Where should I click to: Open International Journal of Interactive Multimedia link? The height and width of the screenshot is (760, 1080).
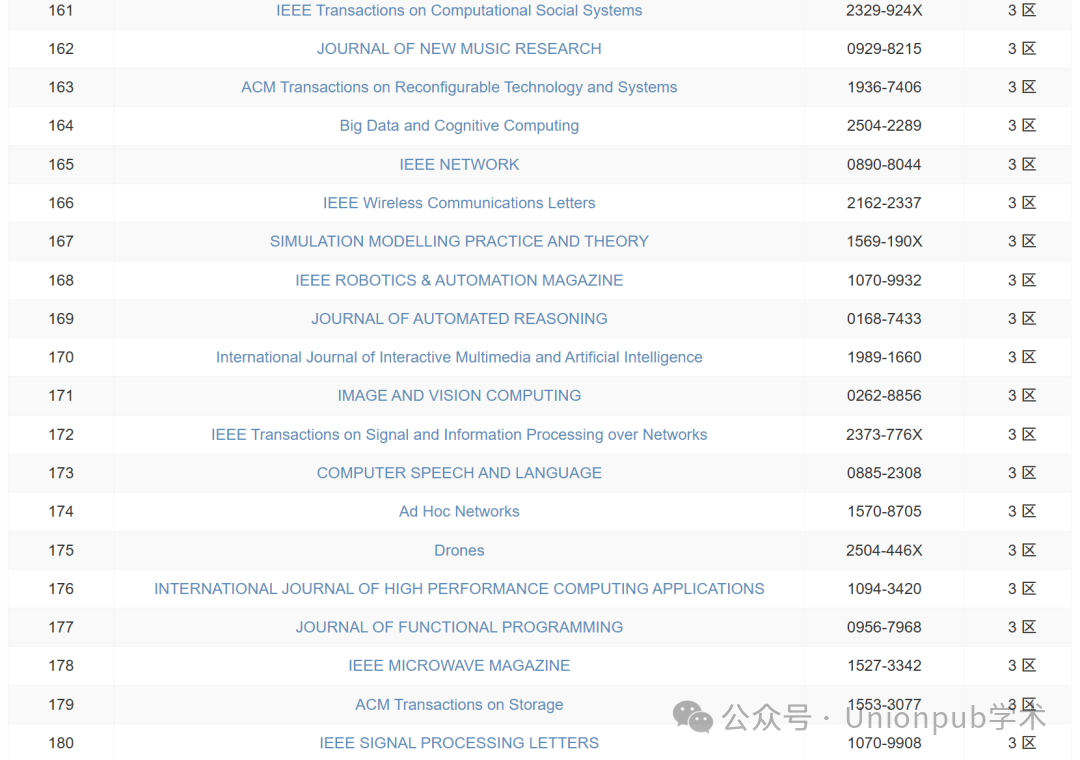459,358
